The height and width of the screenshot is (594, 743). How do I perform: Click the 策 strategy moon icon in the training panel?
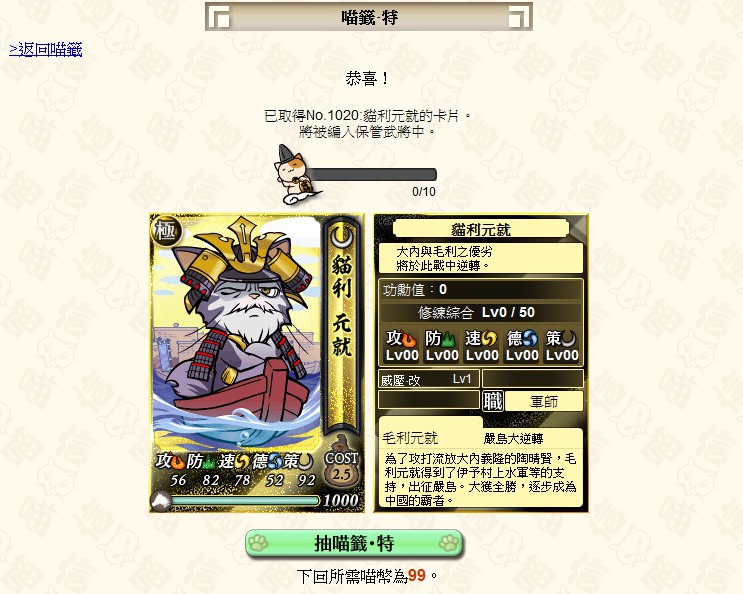pos(569,339)
